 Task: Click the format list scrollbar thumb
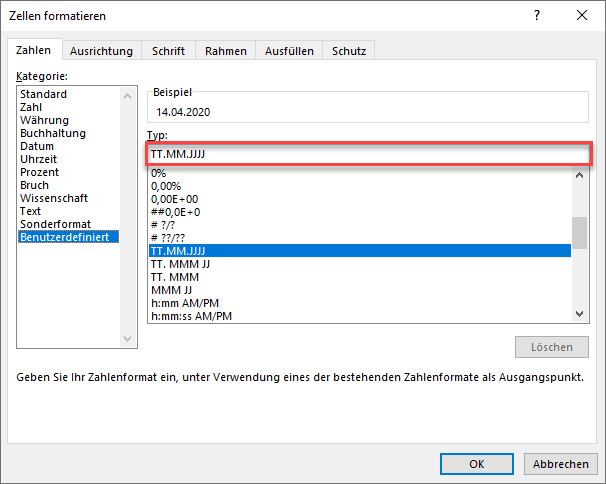click(x=579, y=233)
